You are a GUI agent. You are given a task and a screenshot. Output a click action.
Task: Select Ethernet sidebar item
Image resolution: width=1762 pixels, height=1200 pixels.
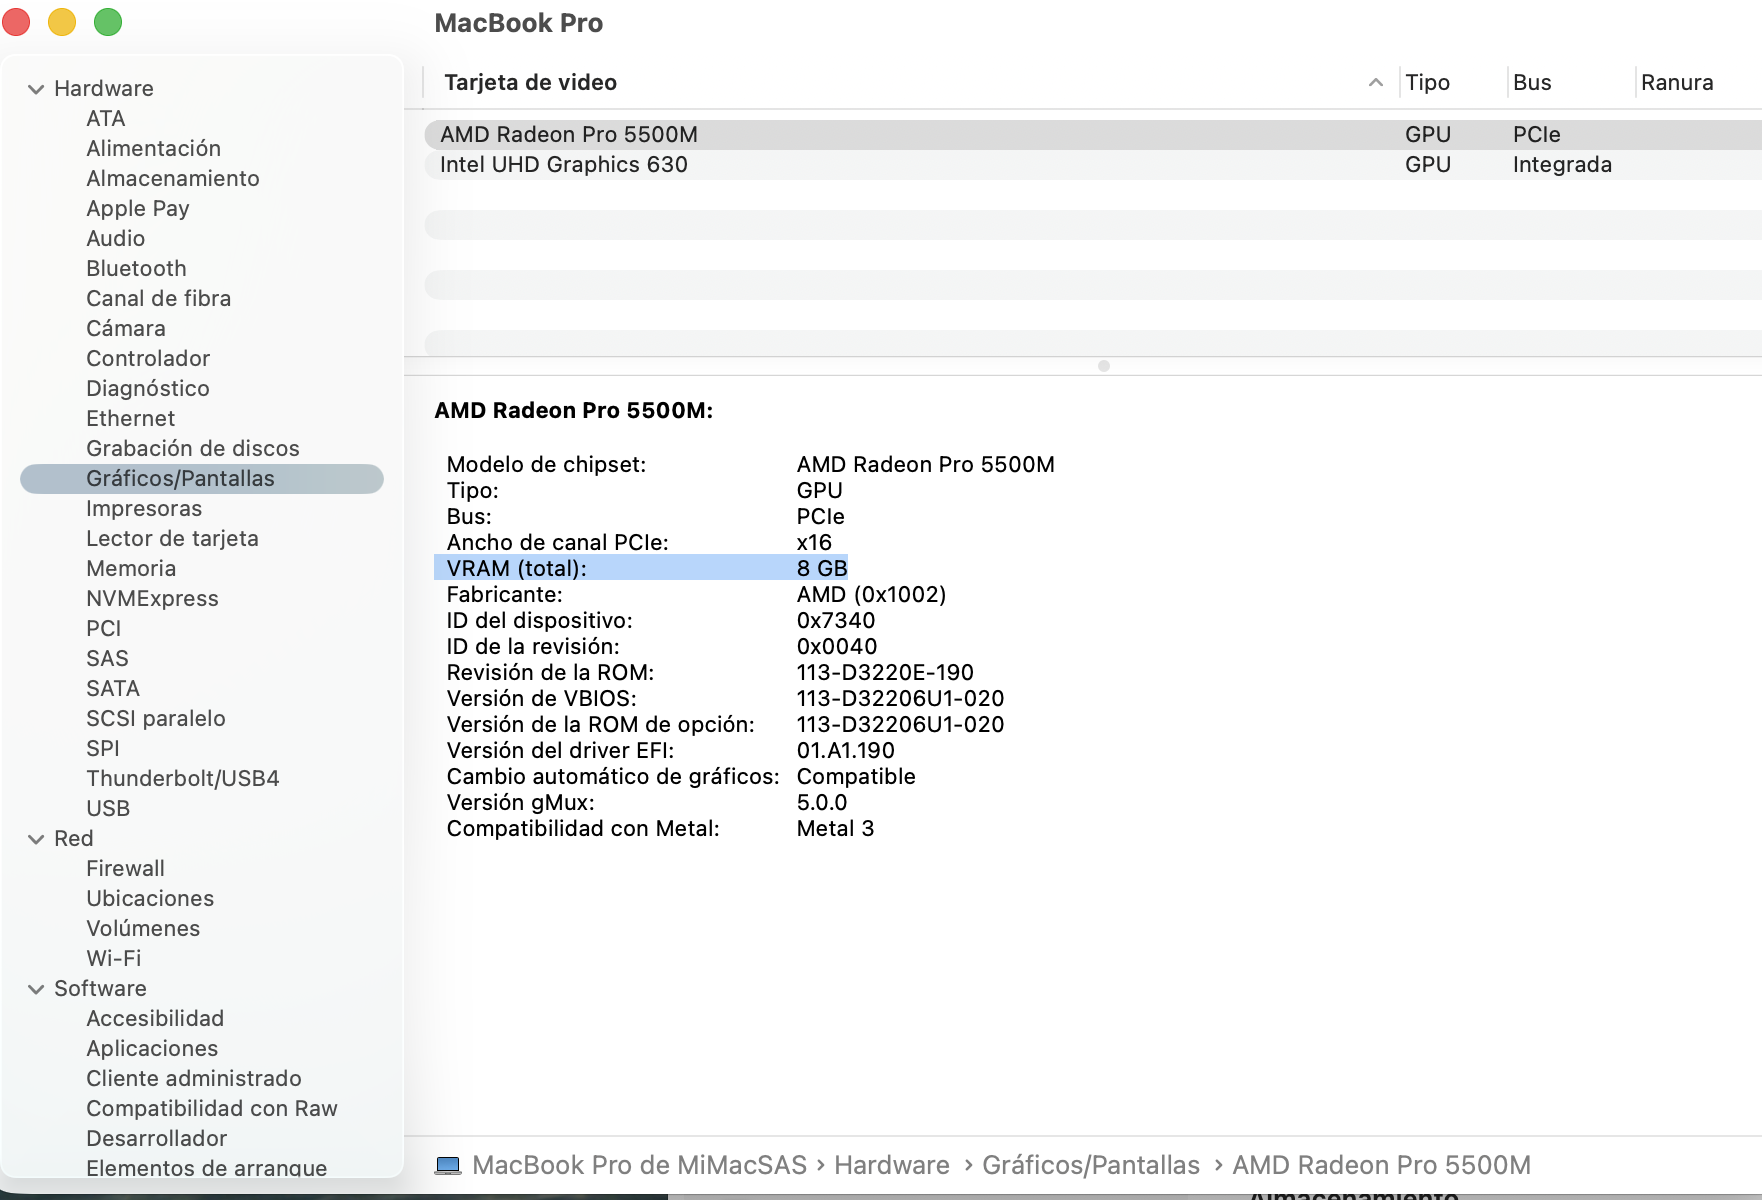(x=130, y=419)
